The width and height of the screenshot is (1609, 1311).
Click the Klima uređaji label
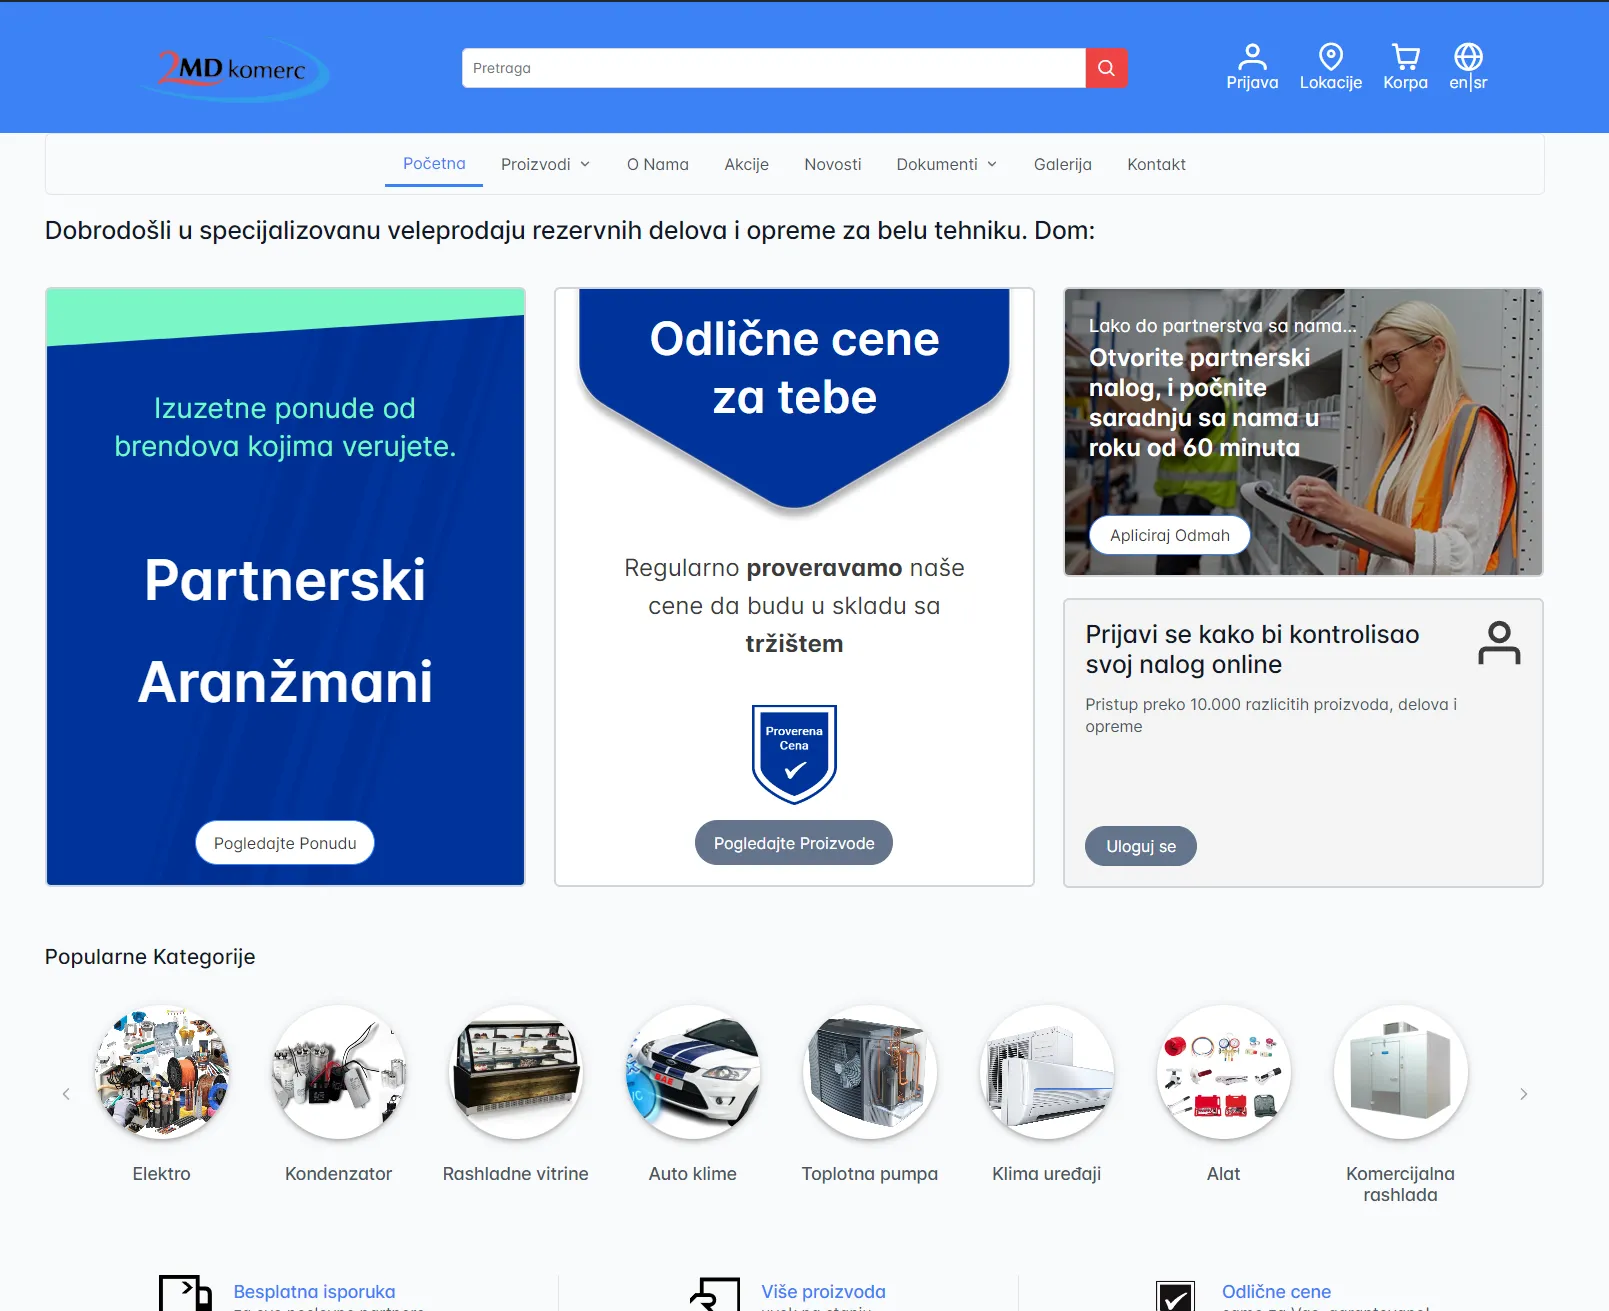(1047, 1173)
